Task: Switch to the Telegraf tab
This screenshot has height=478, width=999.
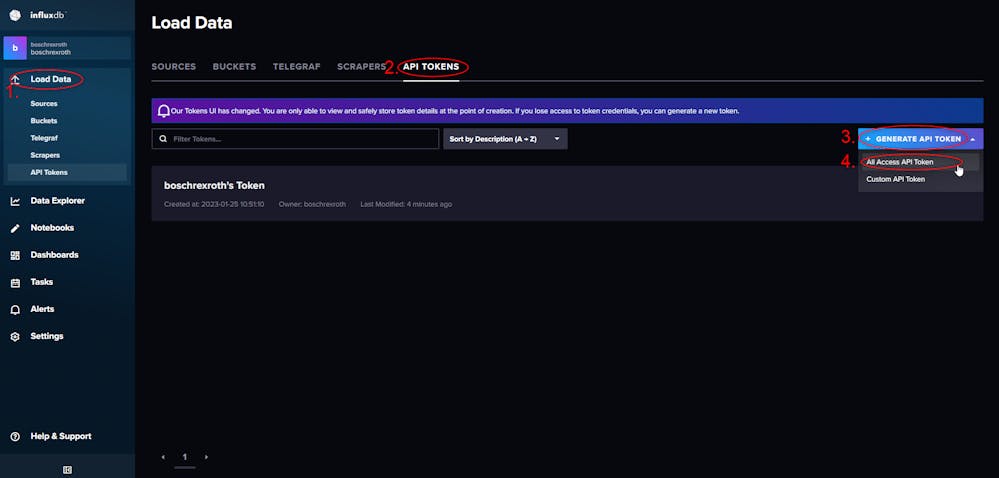Action: pyautogui.click(x=296, y=66)
